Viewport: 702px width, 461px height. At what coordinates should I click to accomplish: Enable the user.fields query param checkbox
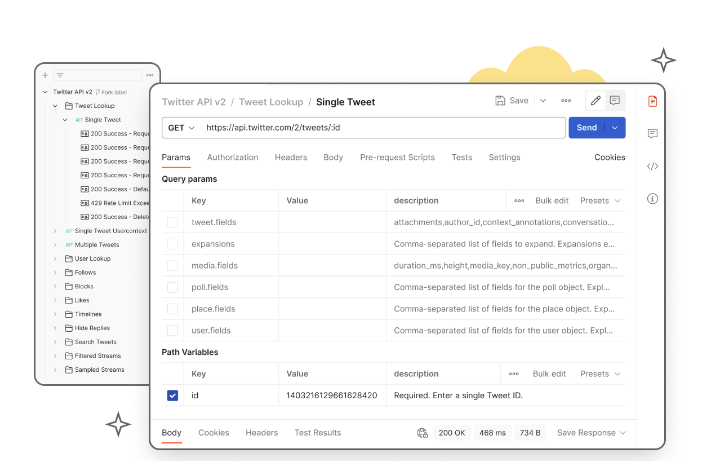[x=172, y=330]
